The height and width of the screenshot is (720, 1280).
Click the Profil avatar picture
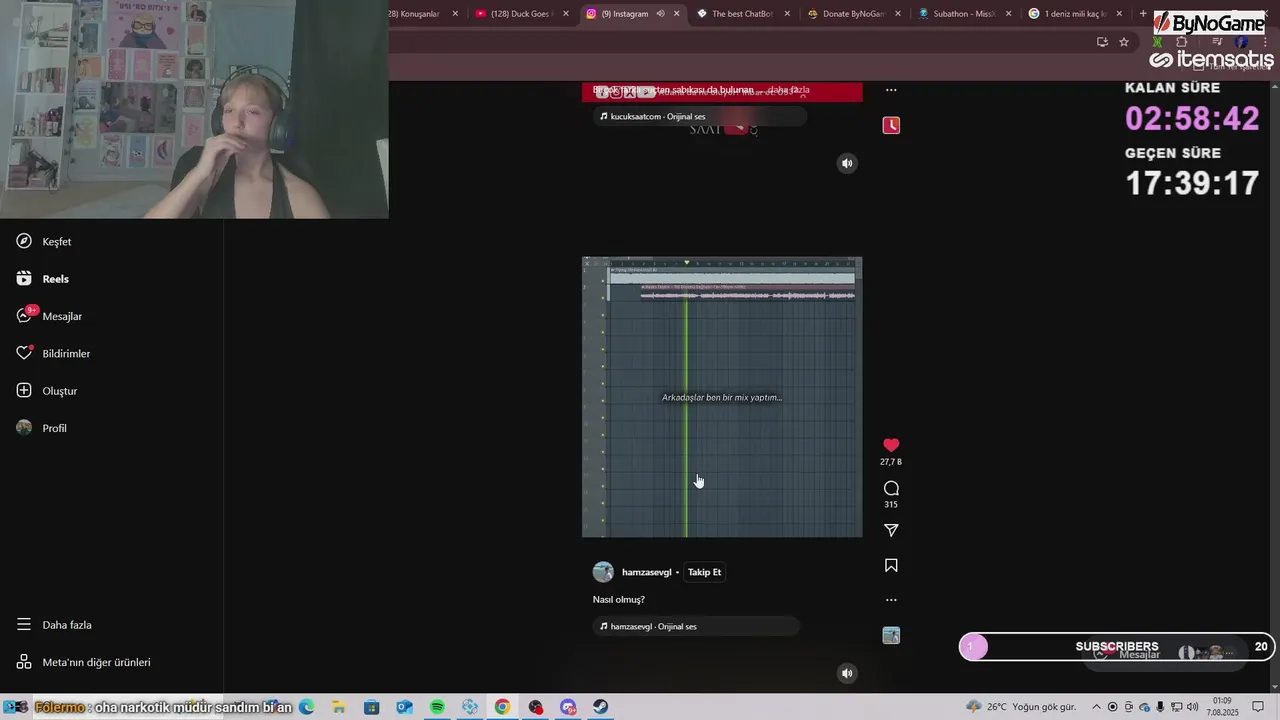[24, 428]
